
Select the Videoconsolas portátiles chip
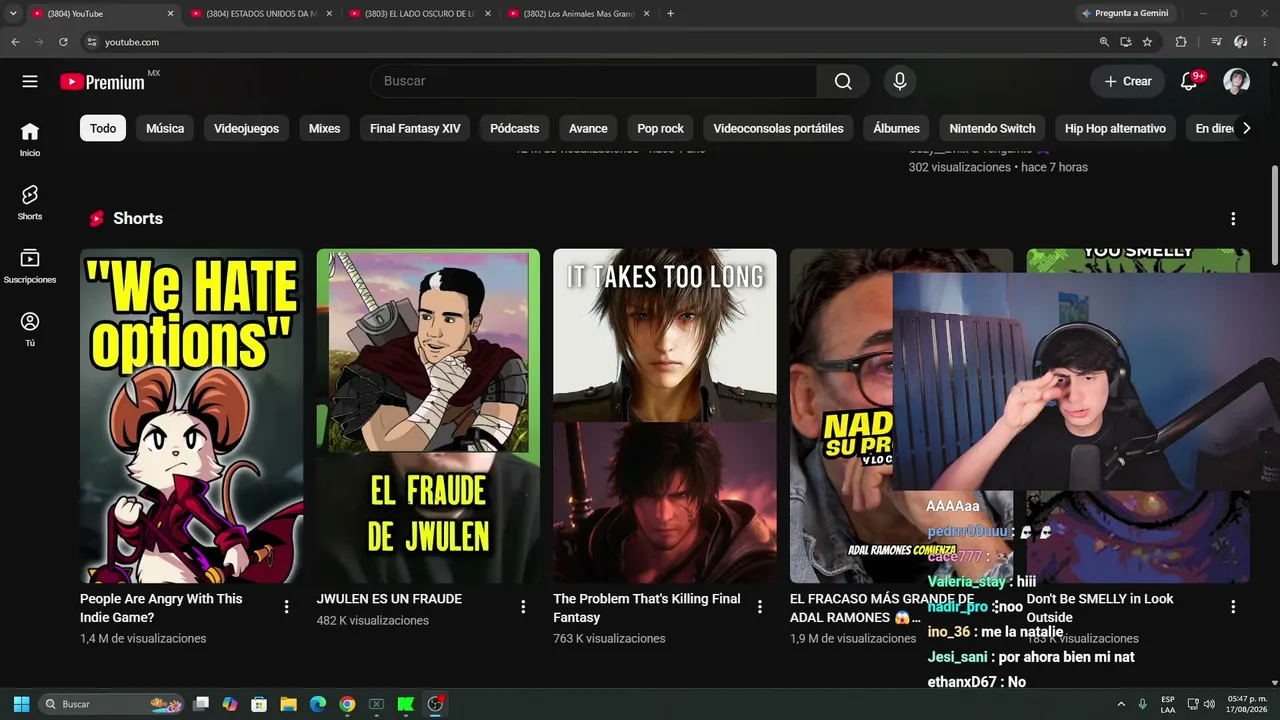pos(778,128)
